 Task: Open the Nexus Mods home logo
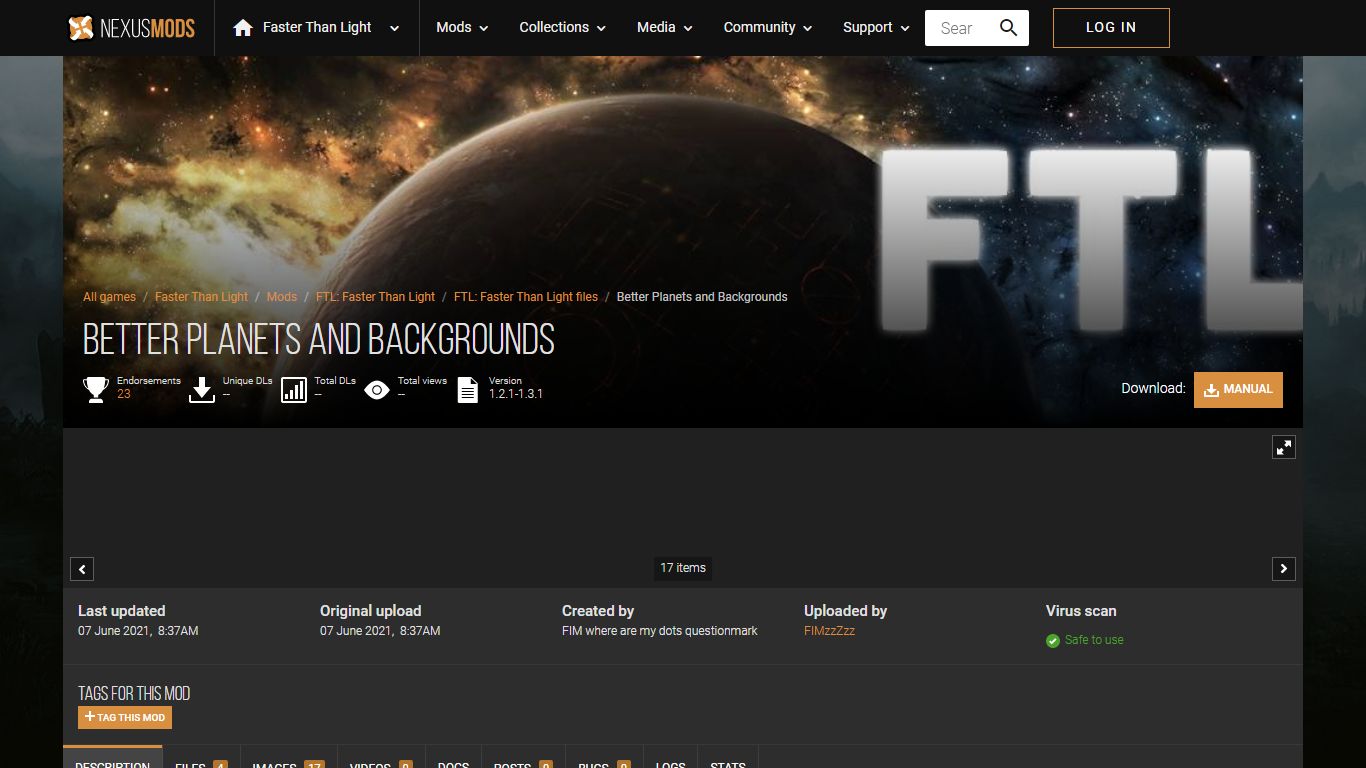(x=131, y=28)
